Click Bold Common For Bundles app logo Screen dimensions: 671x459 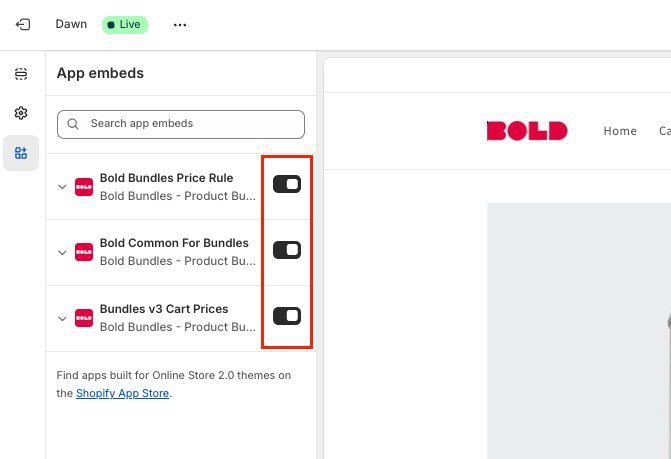[x=84, y=252]
